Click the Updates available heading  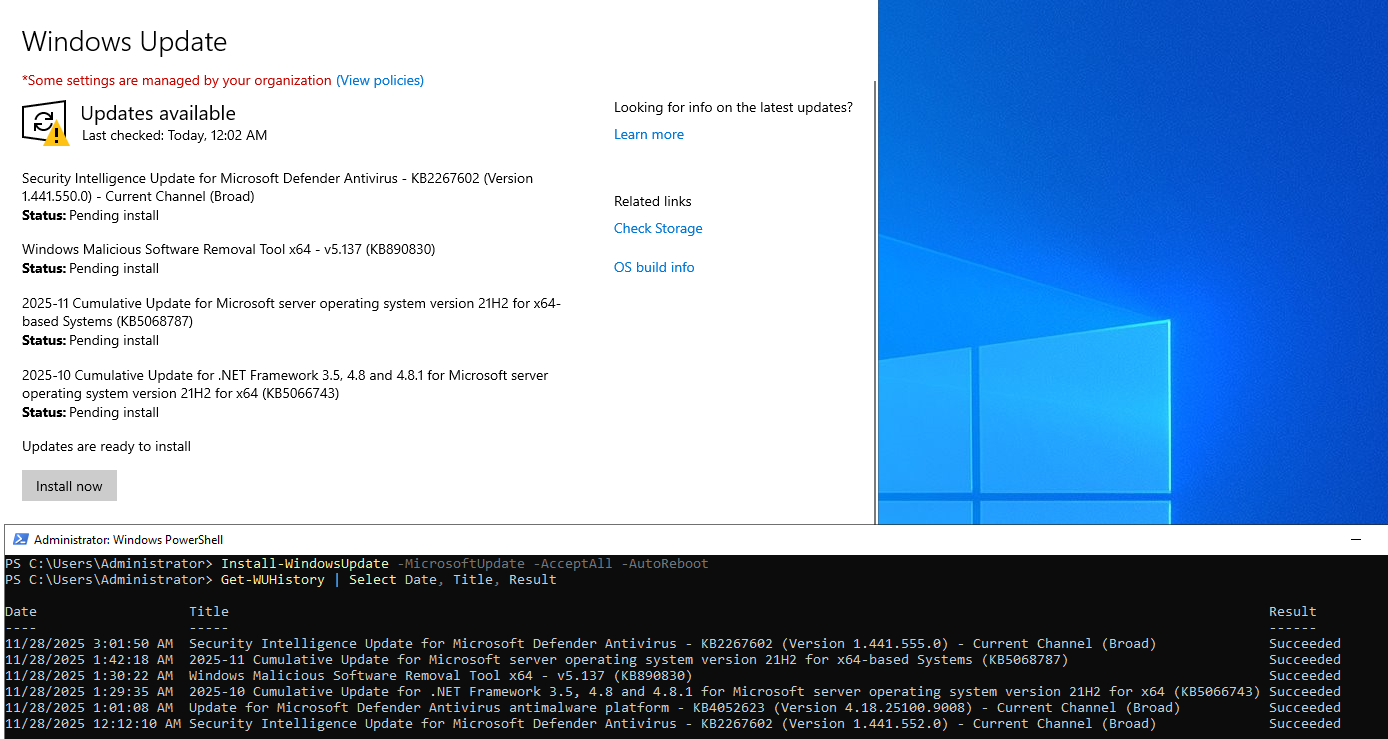[x=158, y=113]
